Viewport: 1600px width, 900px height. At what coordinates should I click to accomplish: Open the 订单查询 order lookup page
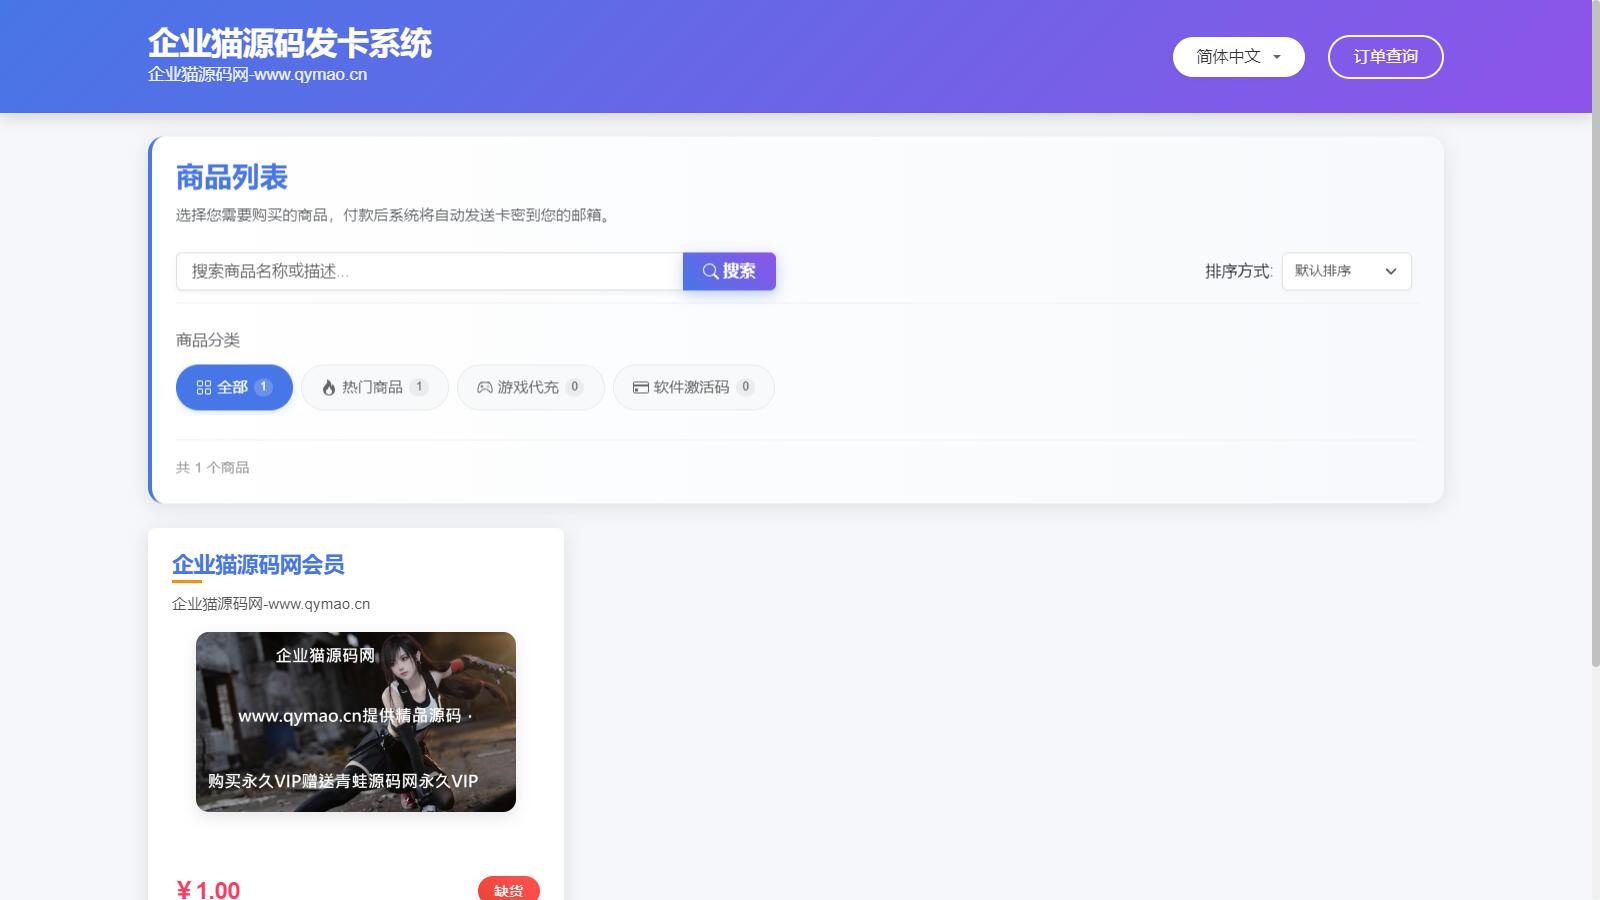(x=1385, y=57)
